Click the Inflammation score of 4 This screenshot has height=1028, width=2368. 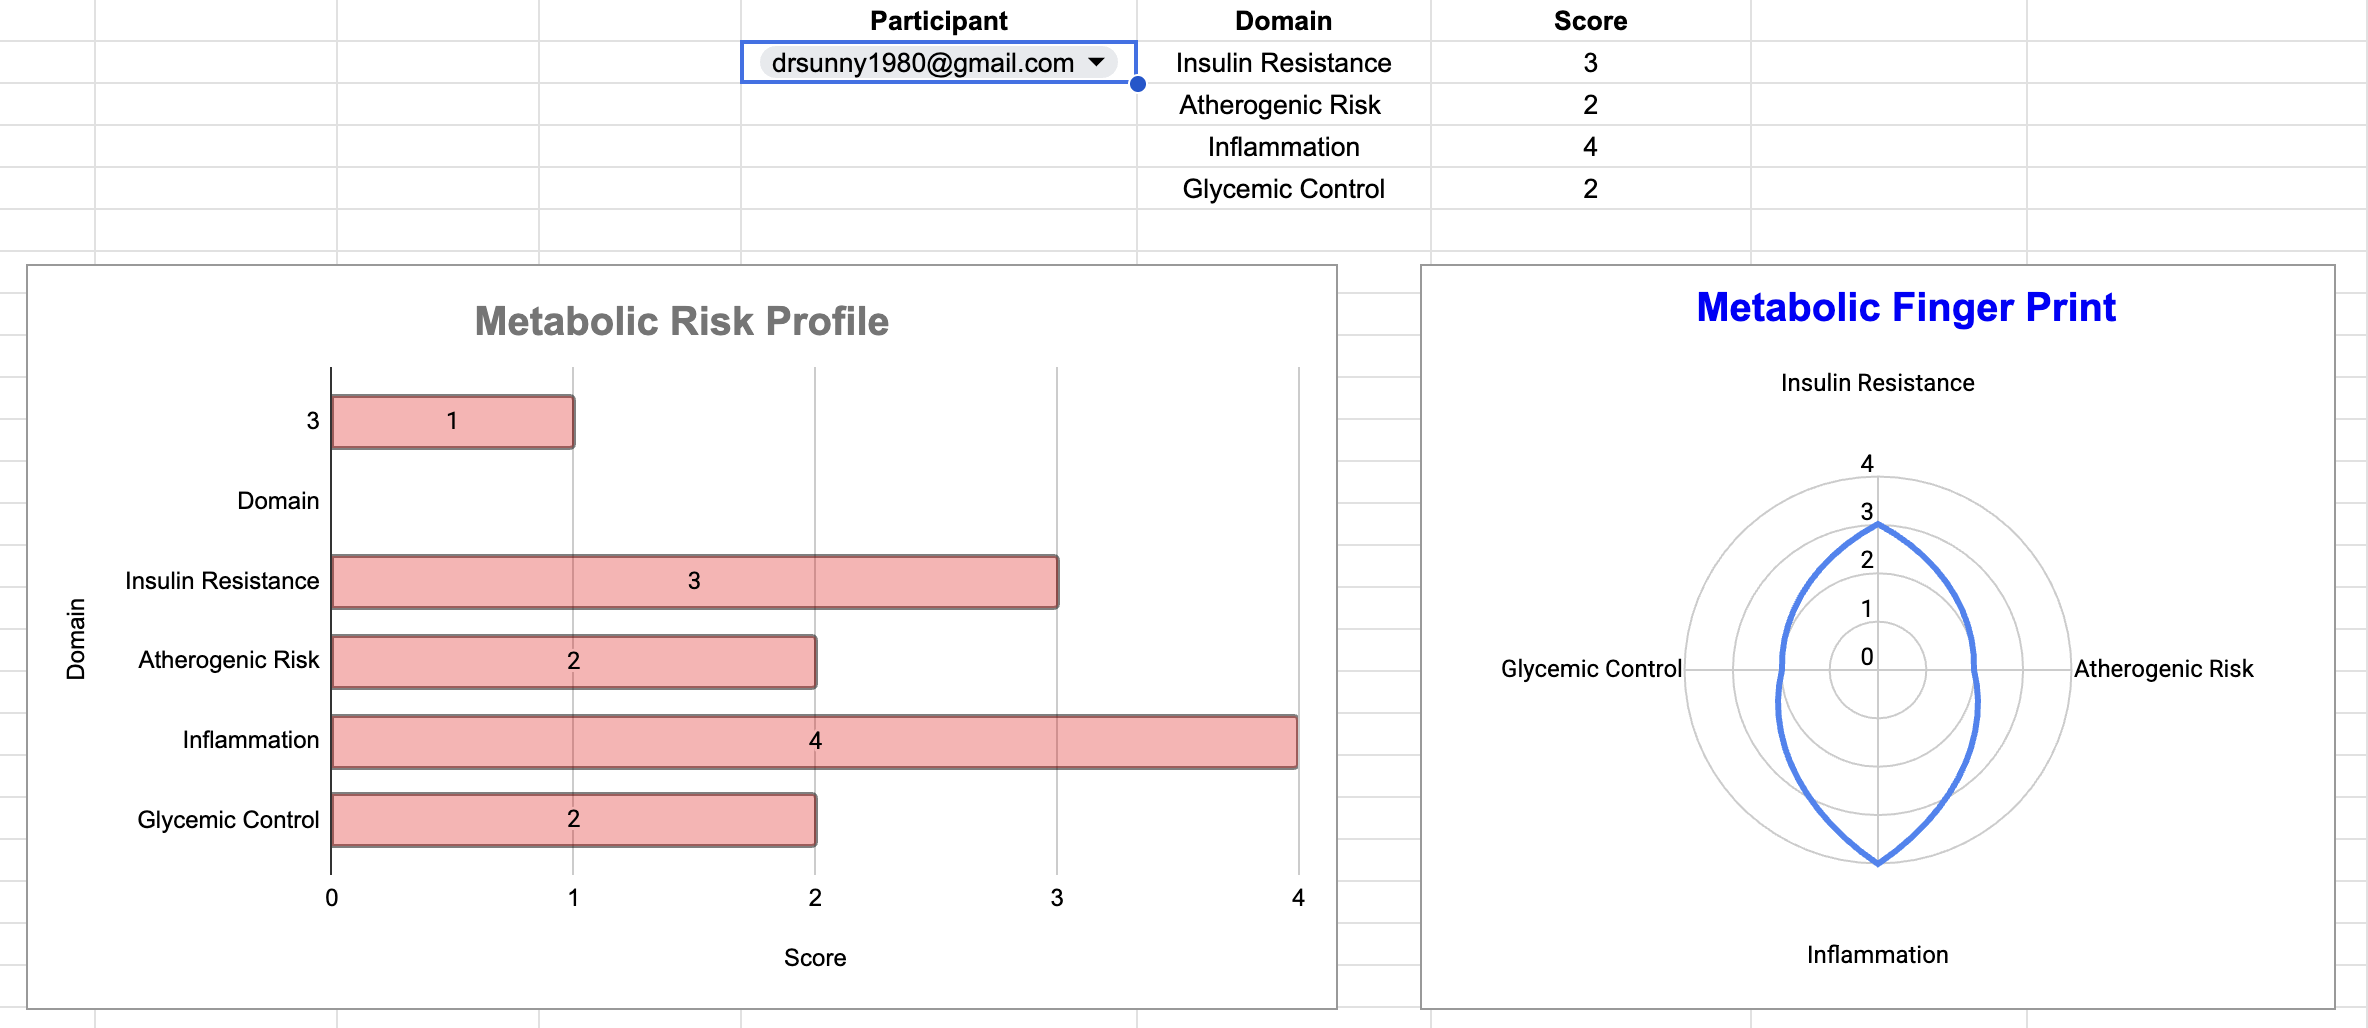coord(1590,146)
